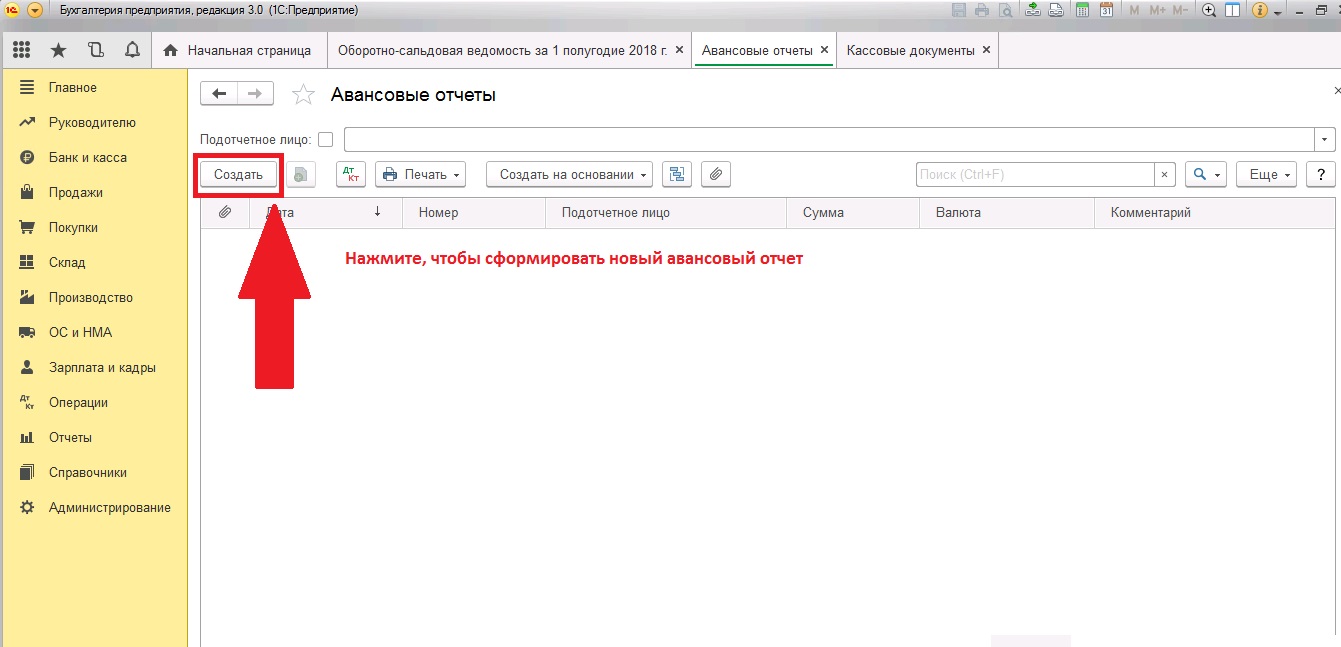1341x647 pixels.
Task: Open the Favorites star in top panel
Action: pos(58,50)
